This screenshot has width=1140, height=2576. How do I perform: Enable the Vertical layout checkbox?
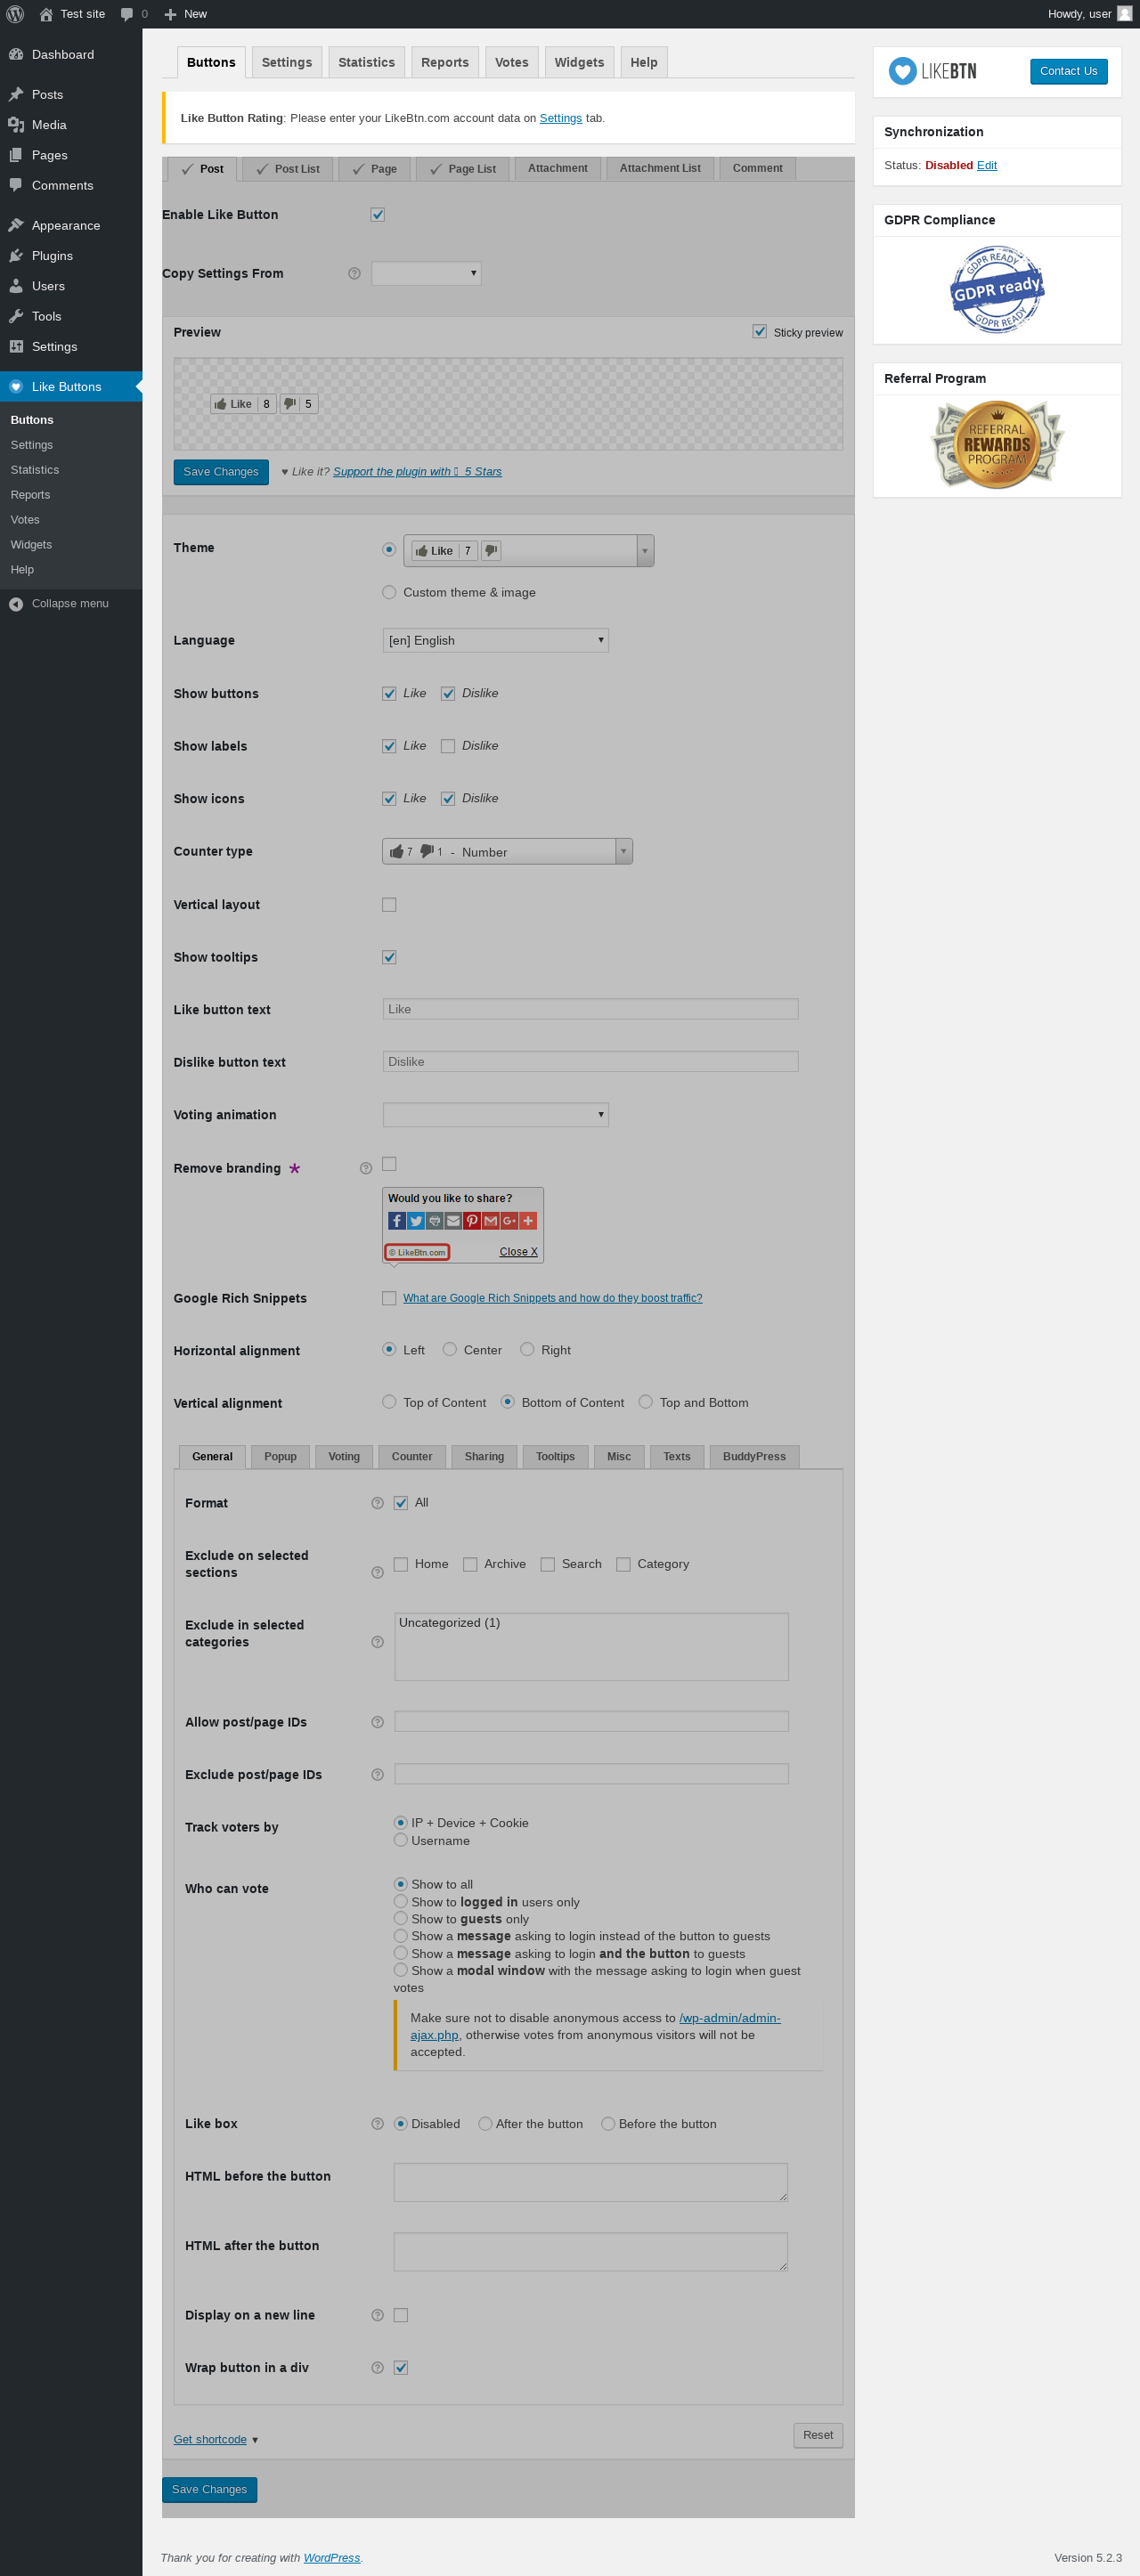point(389,905)
